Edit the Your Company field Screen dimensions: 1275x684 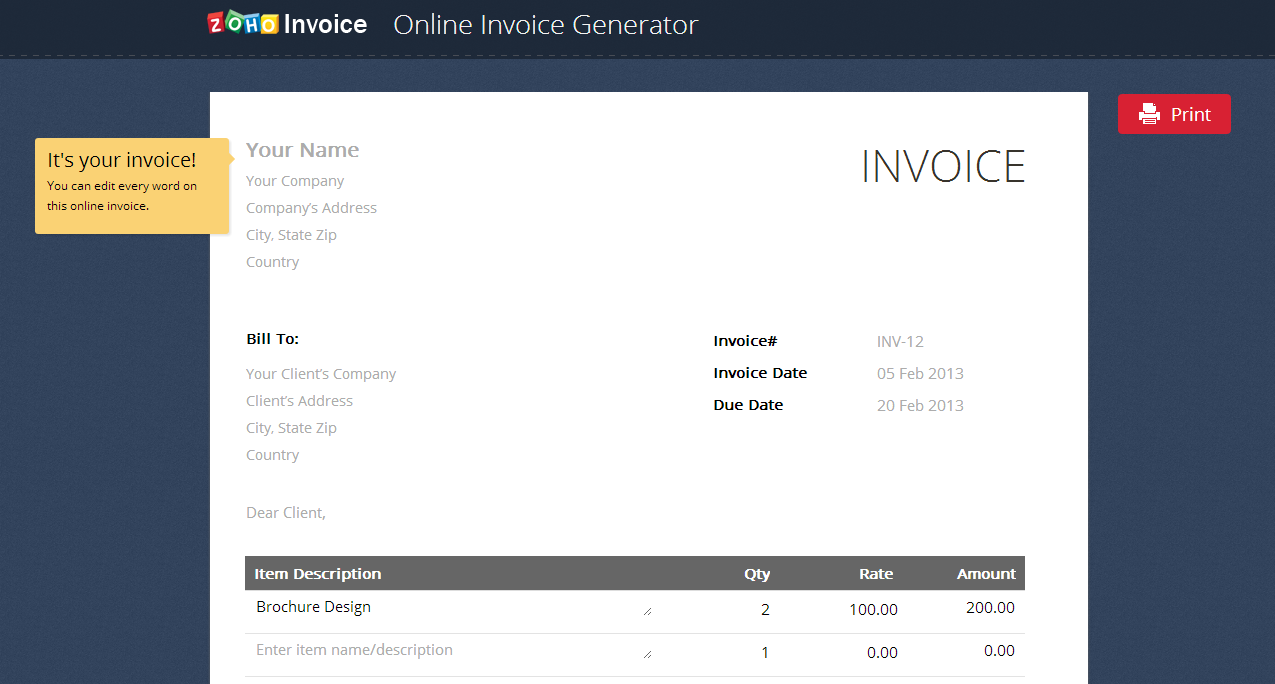(x=295, y=181)
